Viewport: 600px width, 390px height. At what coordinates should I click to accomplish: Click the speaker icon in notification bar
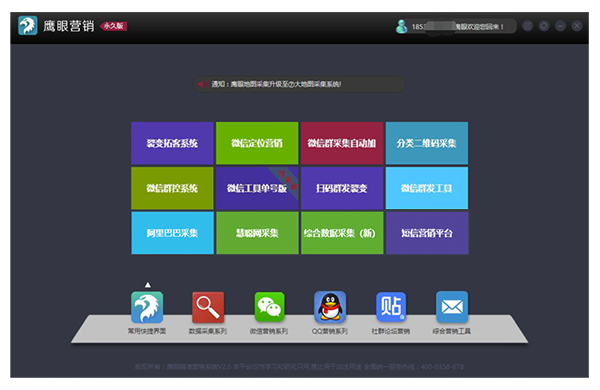coord(203,84)
